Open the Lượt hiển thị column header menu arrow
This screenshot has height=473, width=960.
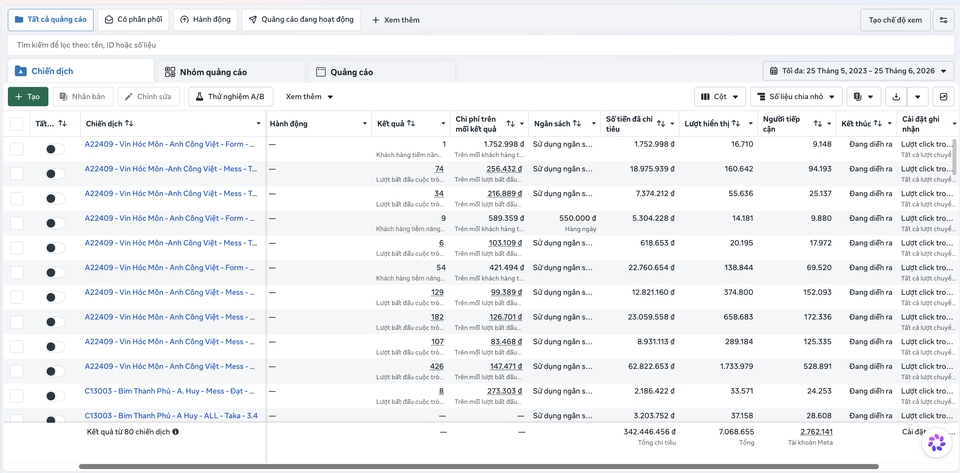[x=751, y=124]
